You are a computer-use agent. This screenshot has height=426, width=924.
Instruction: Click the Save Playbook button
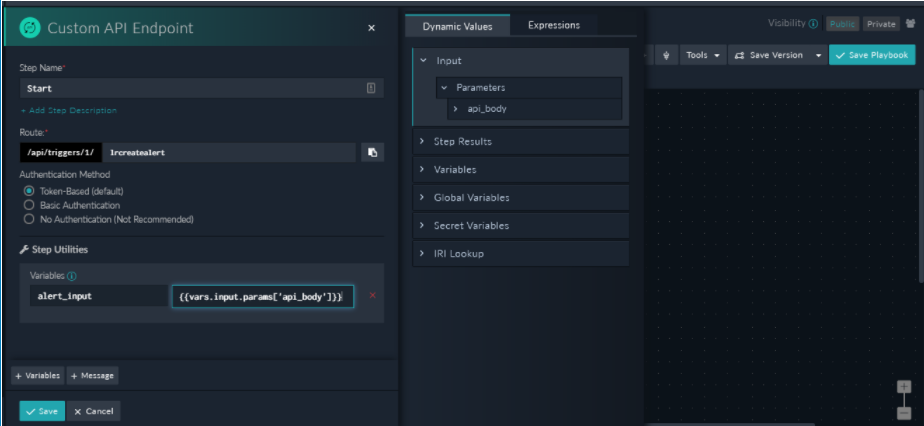pos(872,56)
